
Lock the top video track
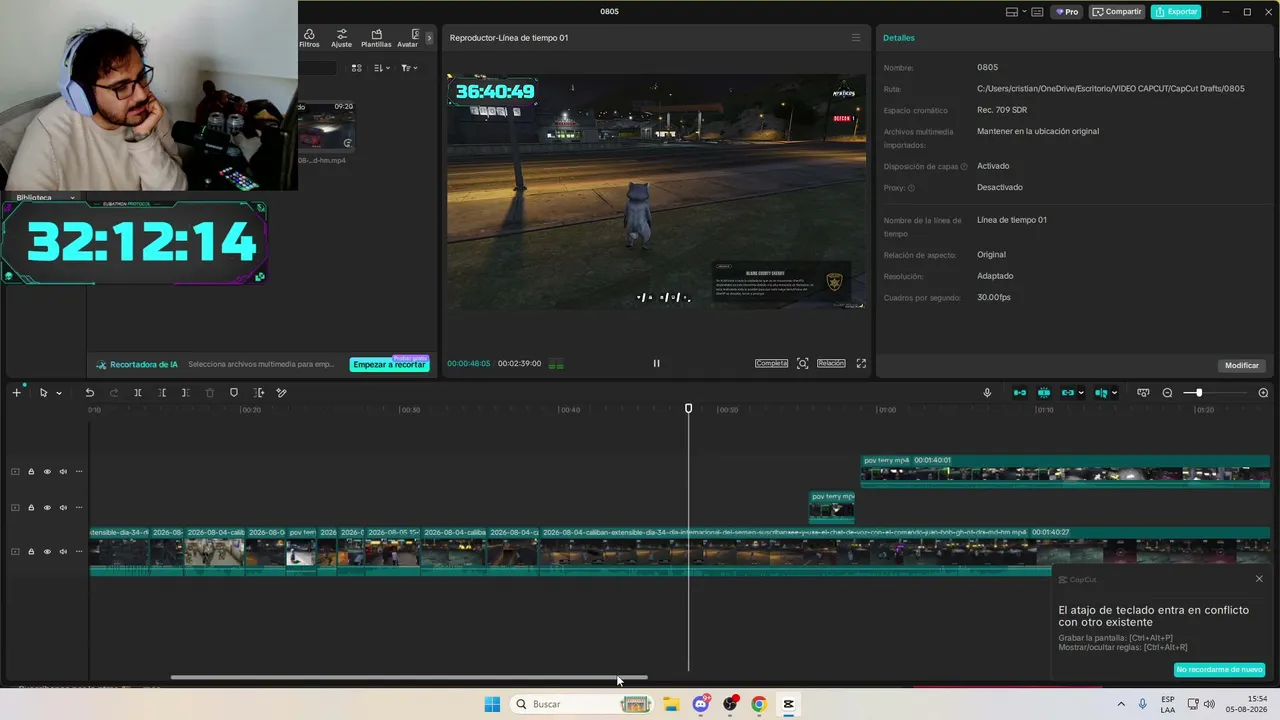tap(31, 472)
